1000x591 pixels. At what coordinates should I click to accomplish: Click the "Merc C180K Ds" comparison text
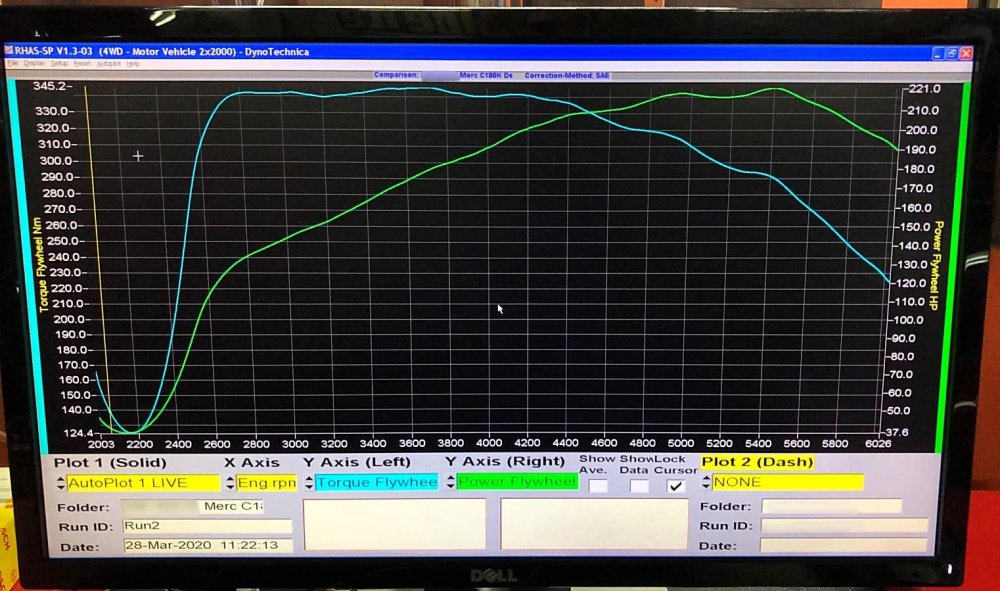[486, 75]
